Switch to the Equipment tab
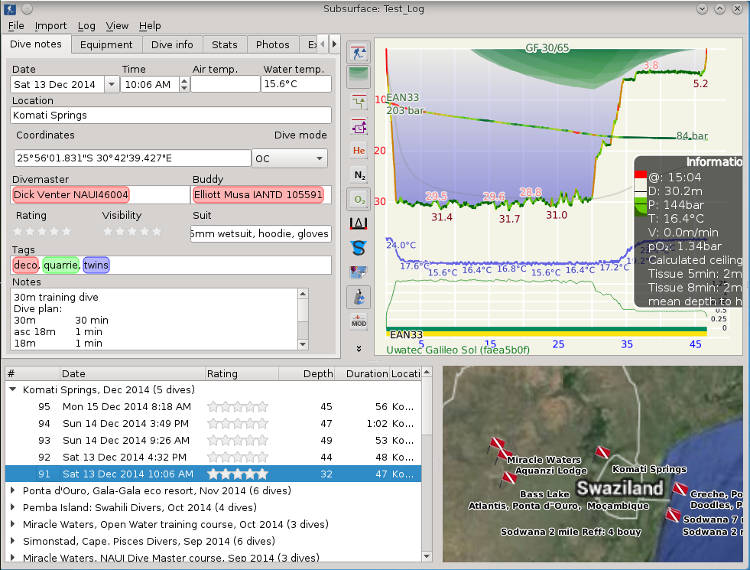The image size is (750, 570). click(106, 44)
